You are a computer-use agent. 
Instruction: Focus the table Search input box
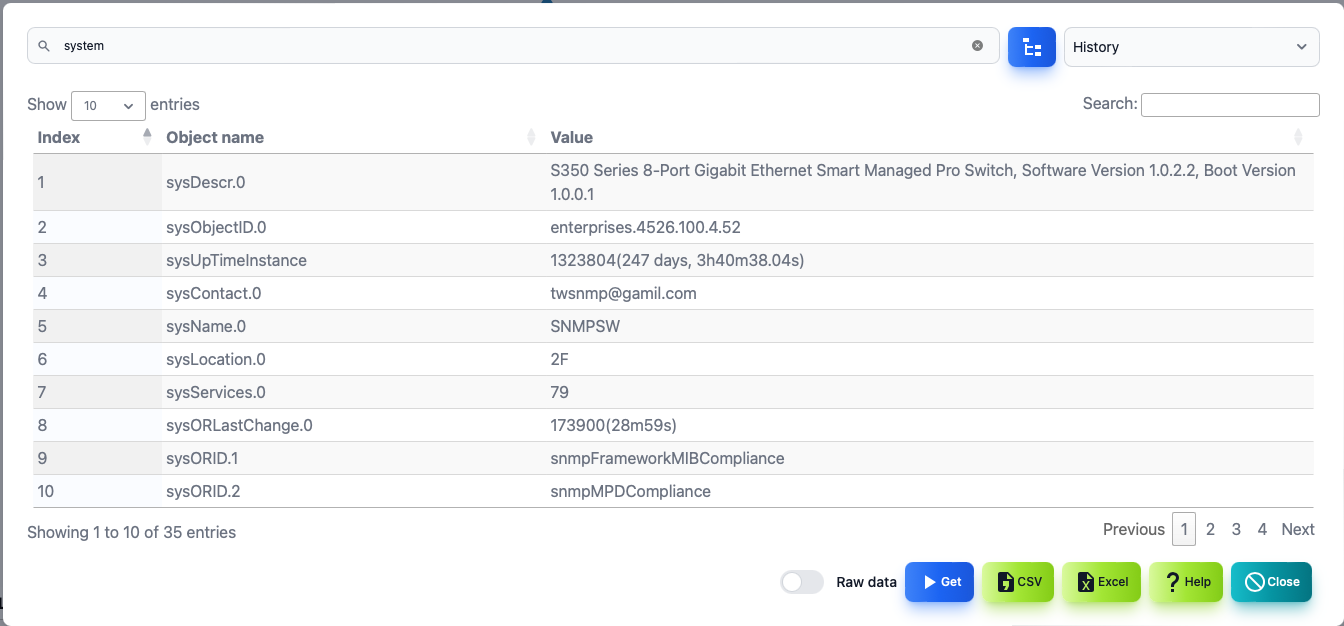coord(1230,104)
